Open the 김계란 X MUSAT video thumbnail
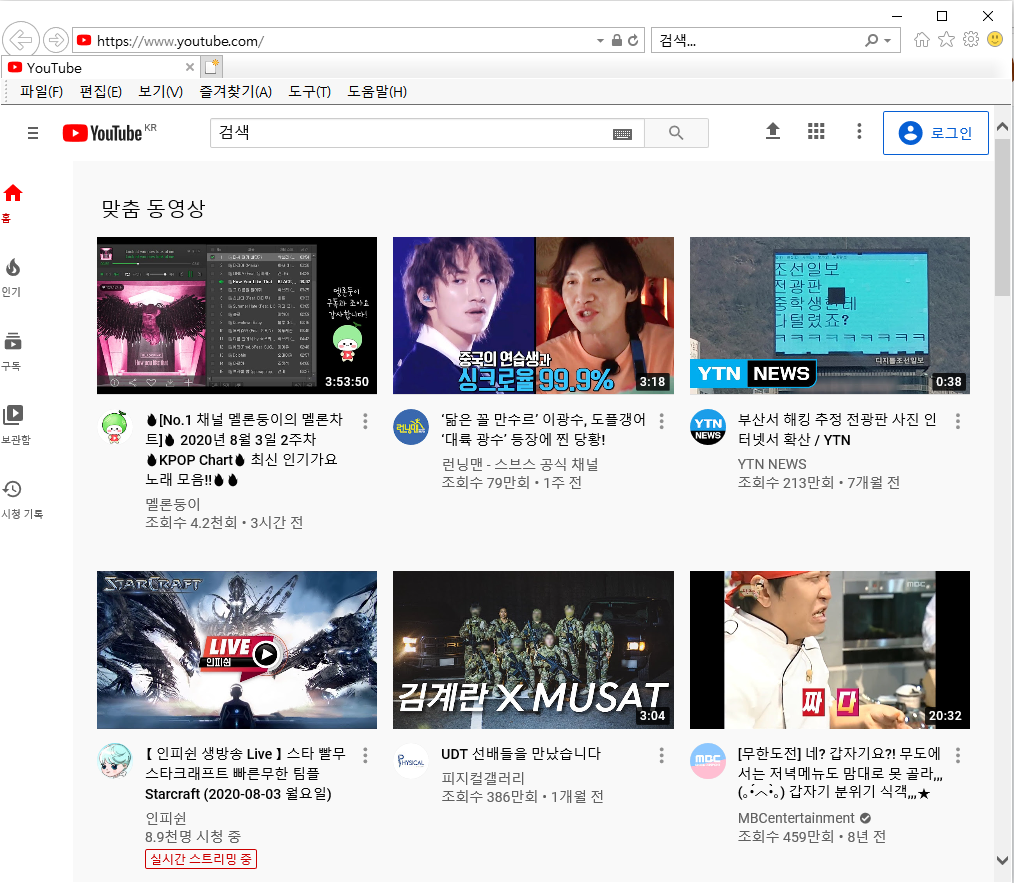Viewport: 1014px width, 883px height. click(533, 650)
